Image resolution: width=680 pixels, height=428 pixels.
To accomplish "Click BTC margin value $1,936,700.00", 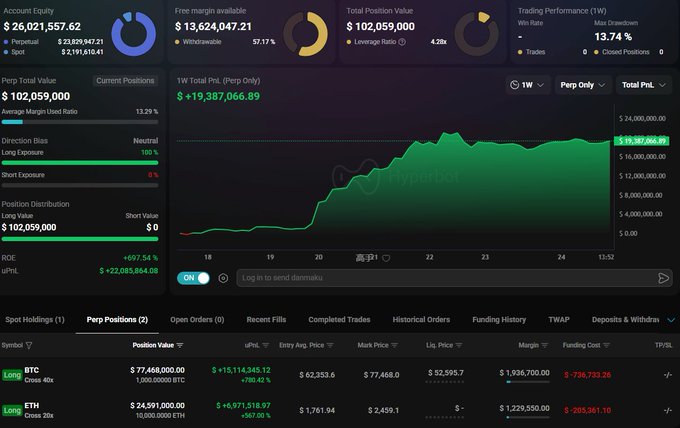I will tap(524, 373).
